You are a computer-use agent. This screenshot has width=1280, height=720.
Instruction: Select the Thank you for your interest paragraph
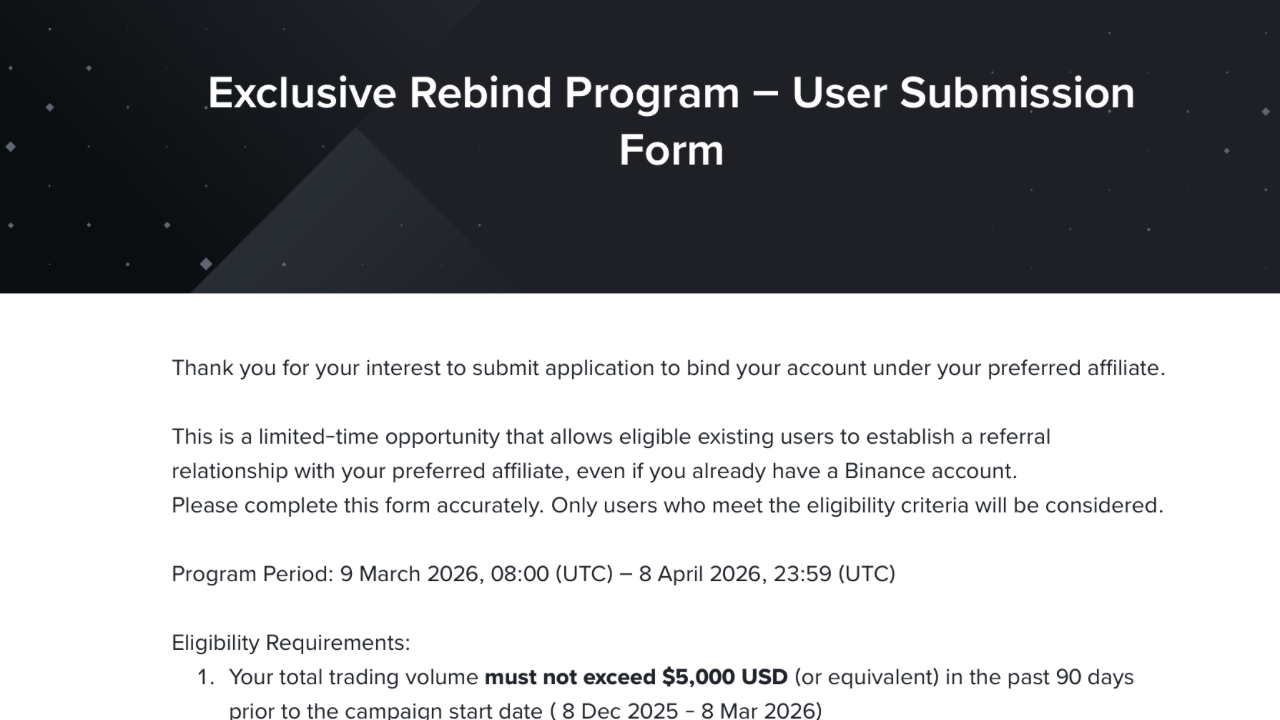(668, 368)
